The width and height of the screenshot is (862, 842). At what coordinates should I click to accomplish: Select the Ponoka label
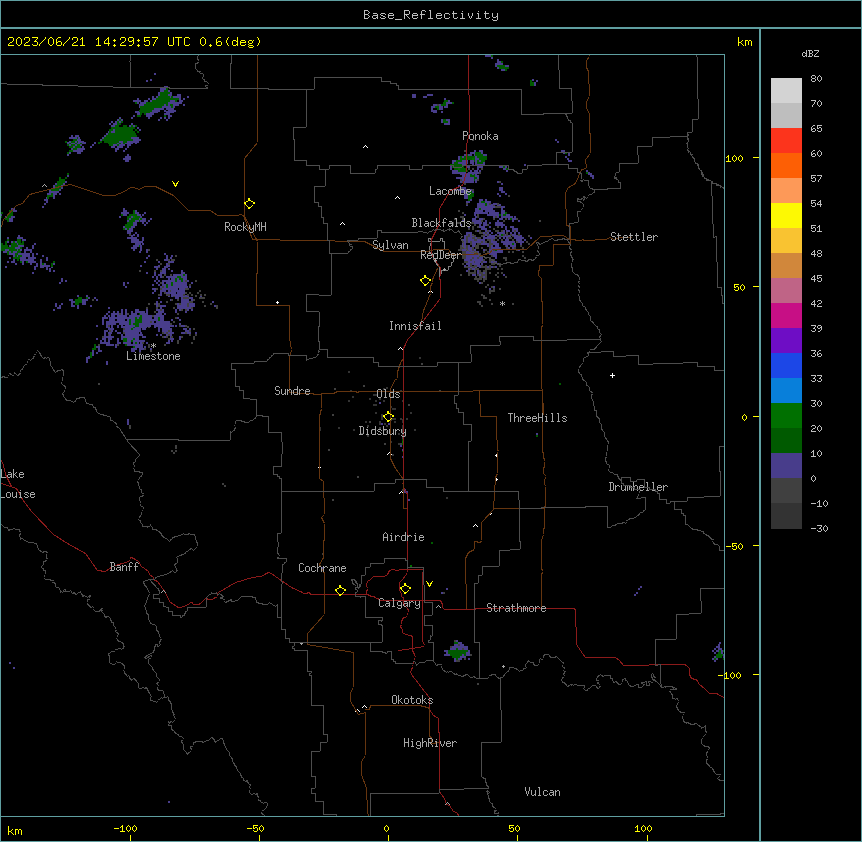[480, 136]
